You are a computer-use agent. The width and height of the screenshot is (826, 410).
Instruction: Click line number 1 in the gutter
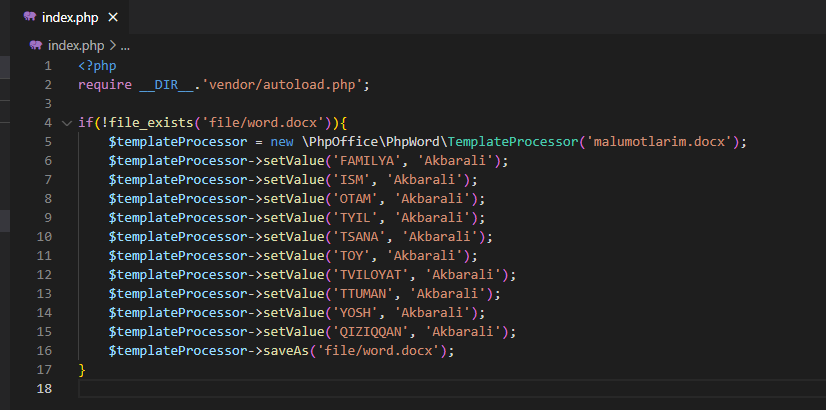click(48, 66)
